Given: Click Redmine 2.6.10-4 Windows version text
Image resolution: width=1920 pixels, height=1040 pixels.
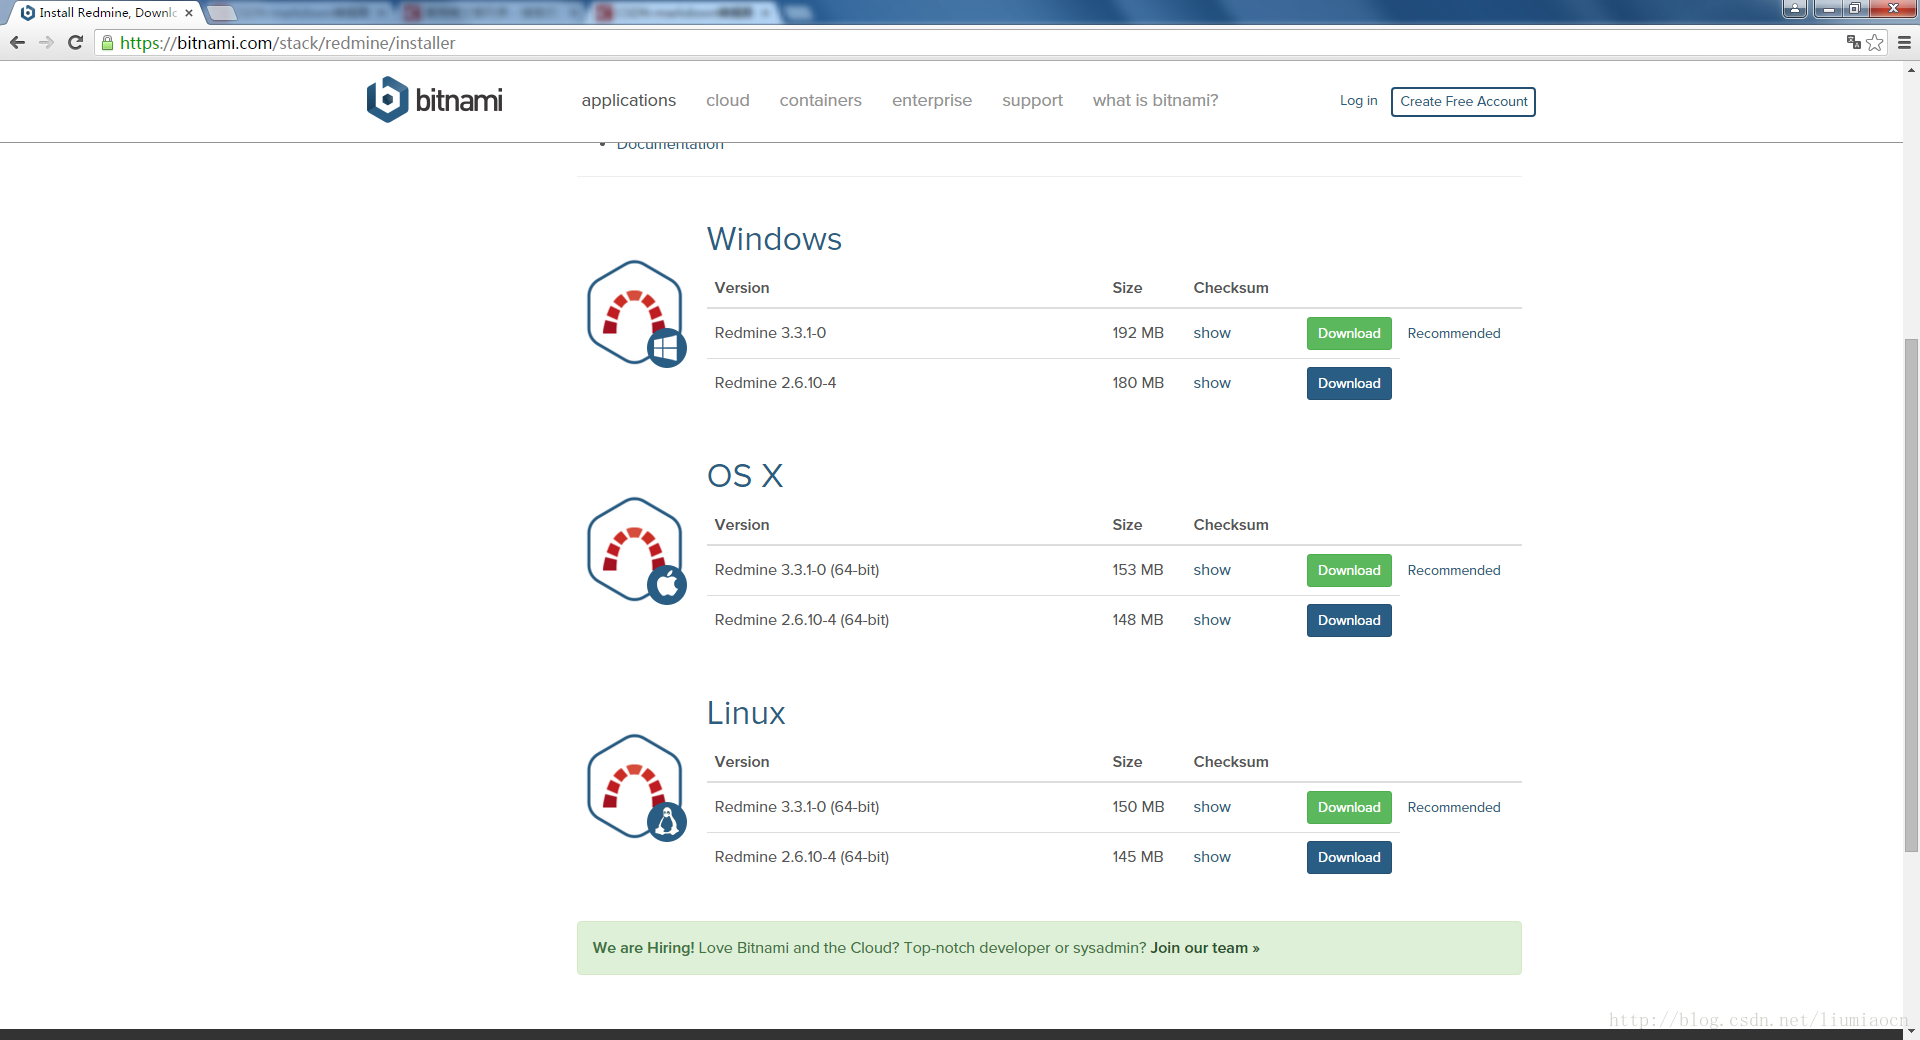Looking at the screenshot, I should coord(775,383).
